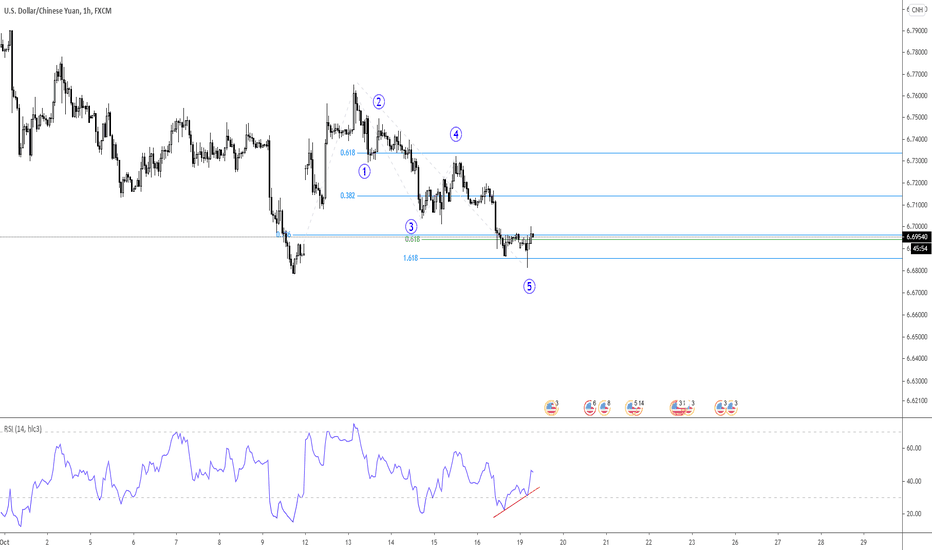Click date 29 on the time axis
This screenshot has width=932, height=550.
coord(864,542)
